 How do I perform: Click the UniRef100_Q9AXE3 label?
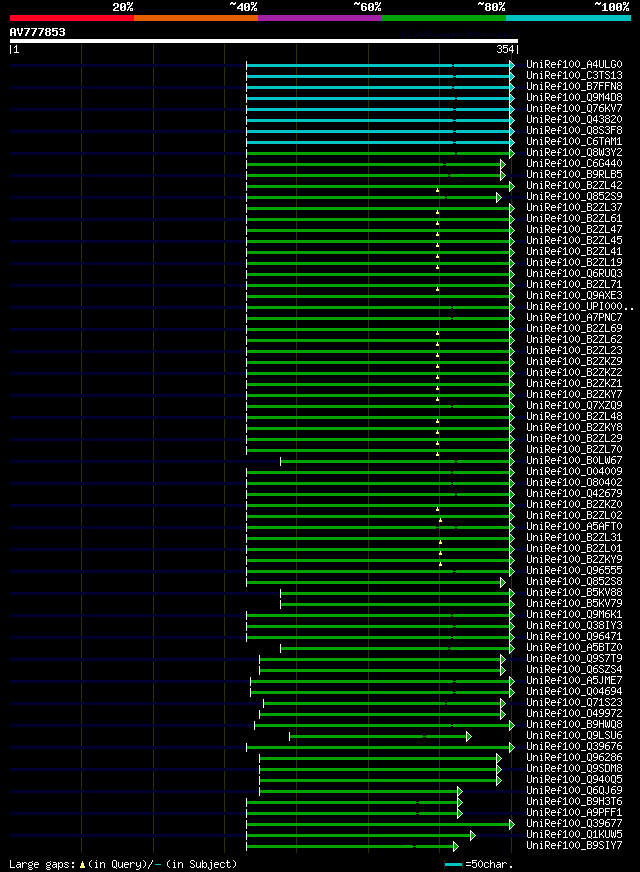574,295
